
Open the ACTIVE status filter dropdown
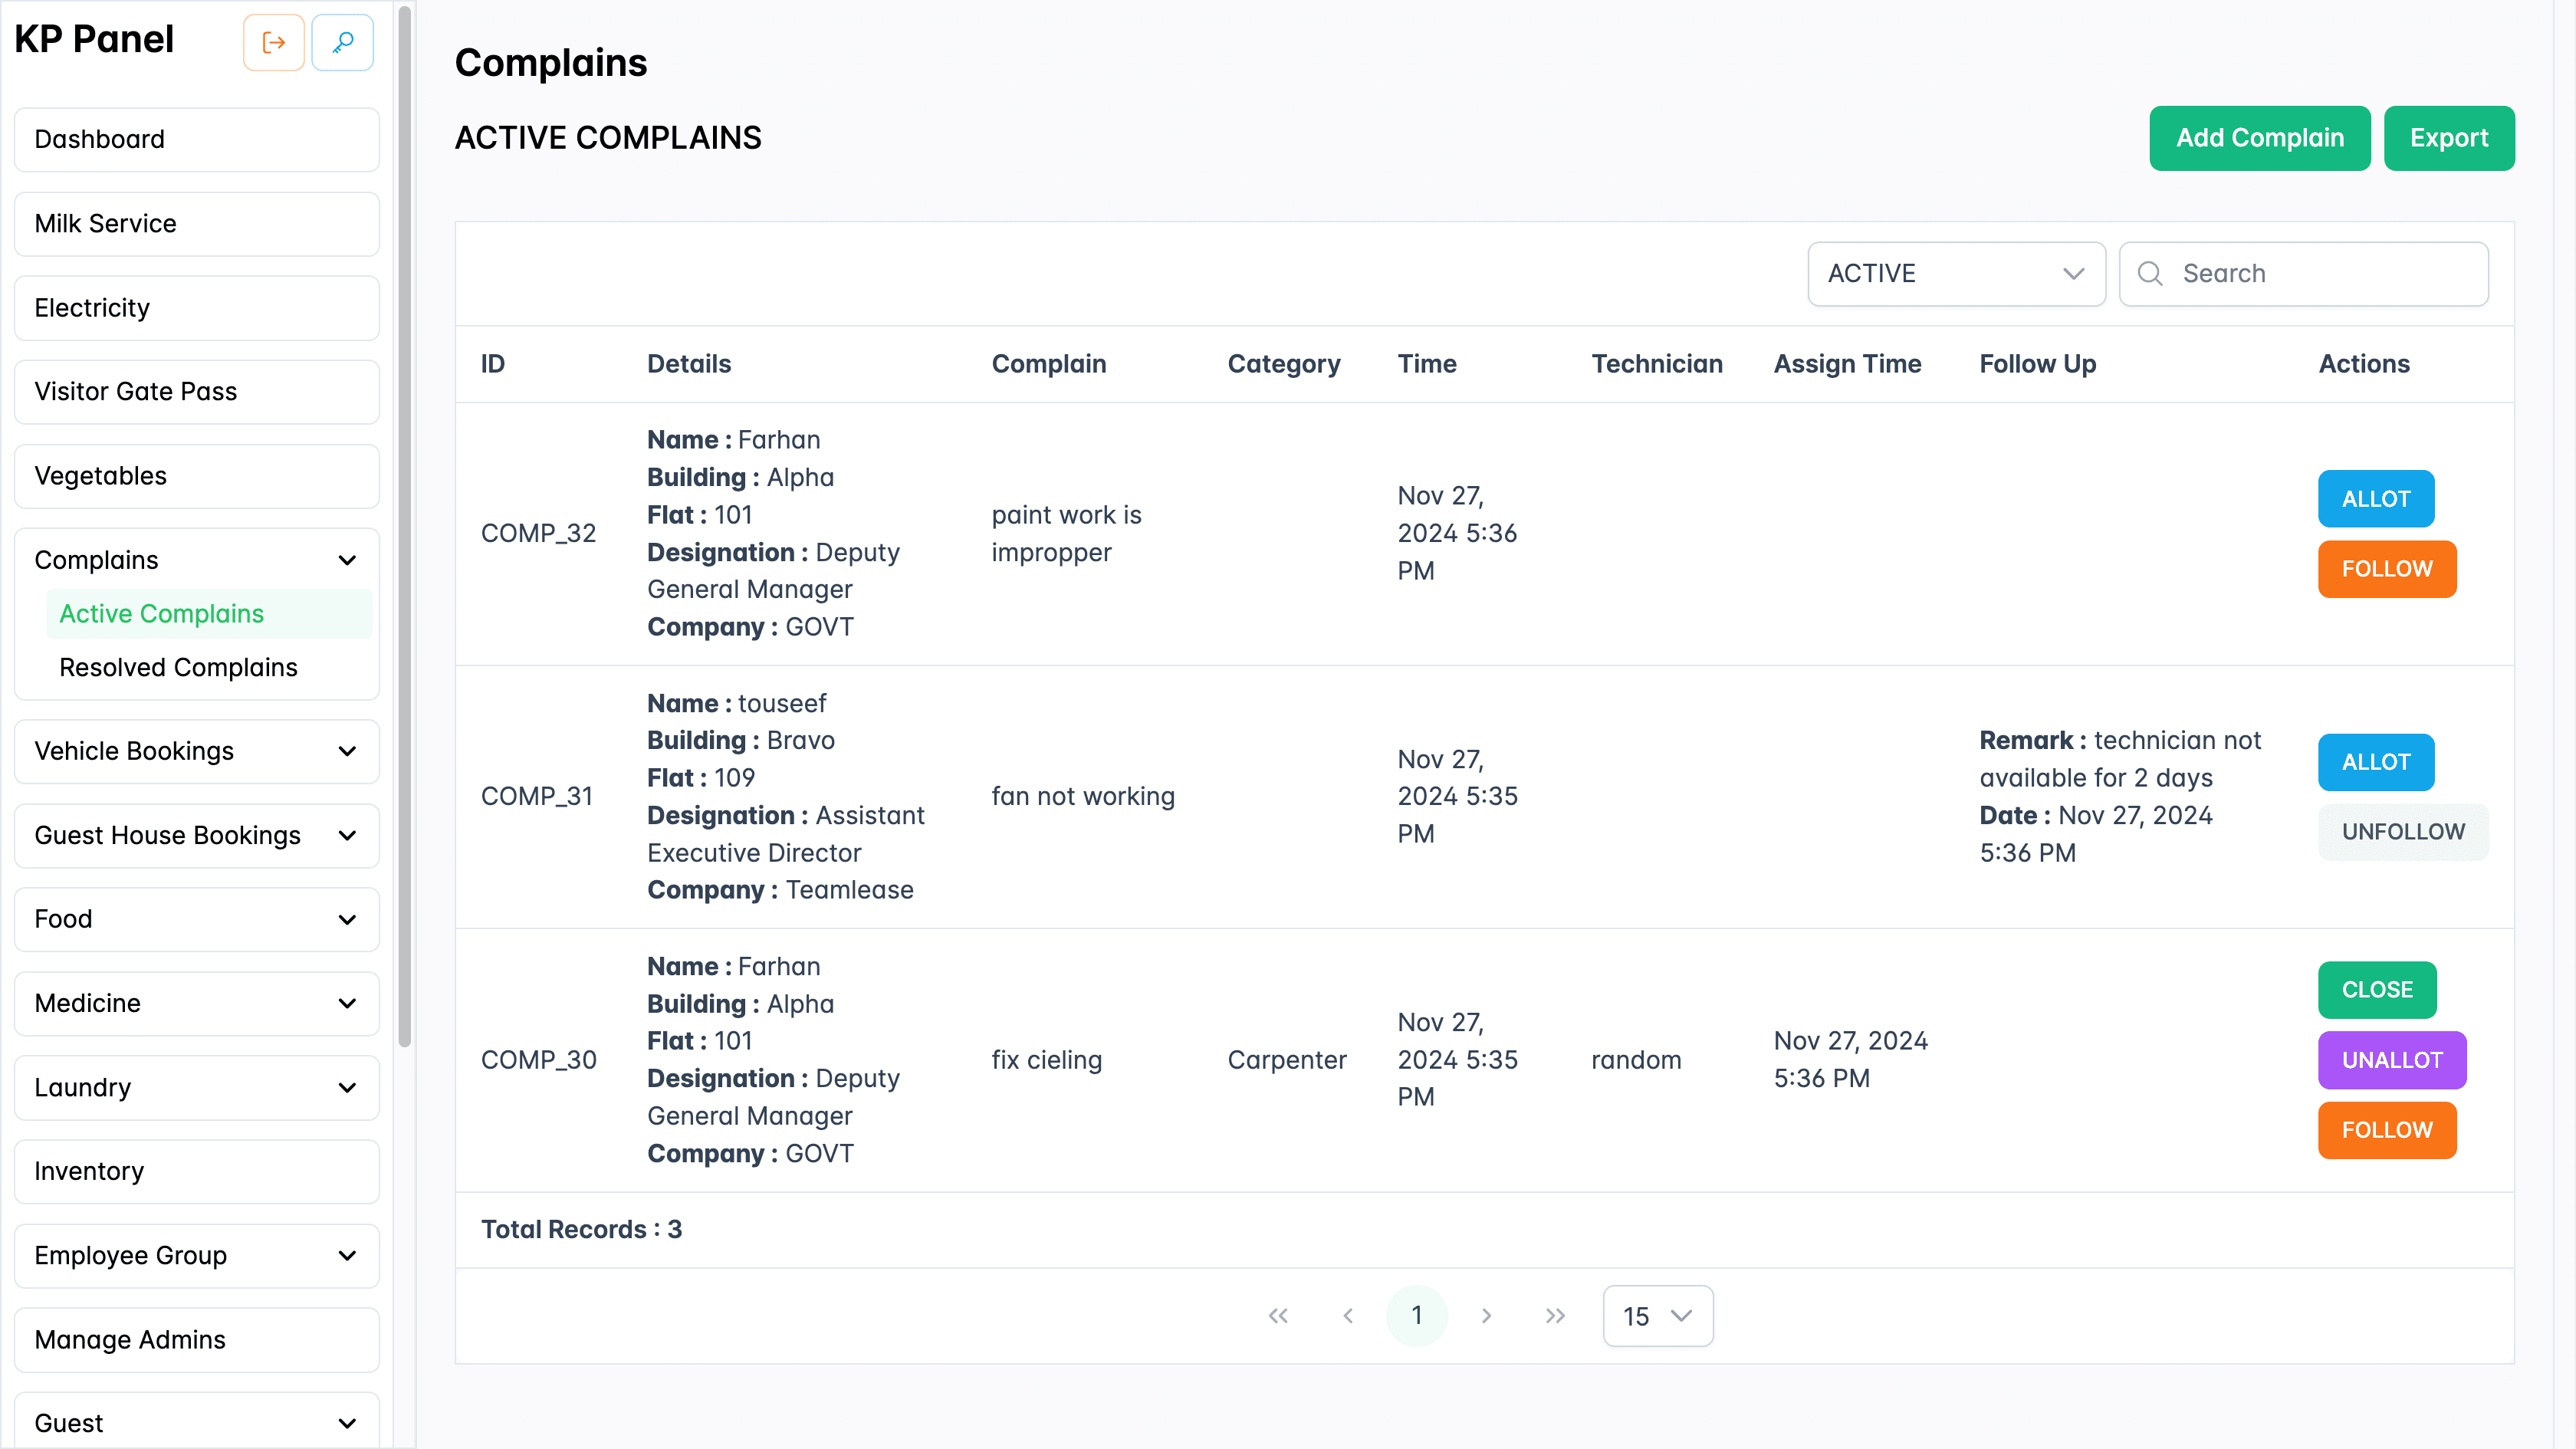pyautogui.click(x=1956, y=273)
